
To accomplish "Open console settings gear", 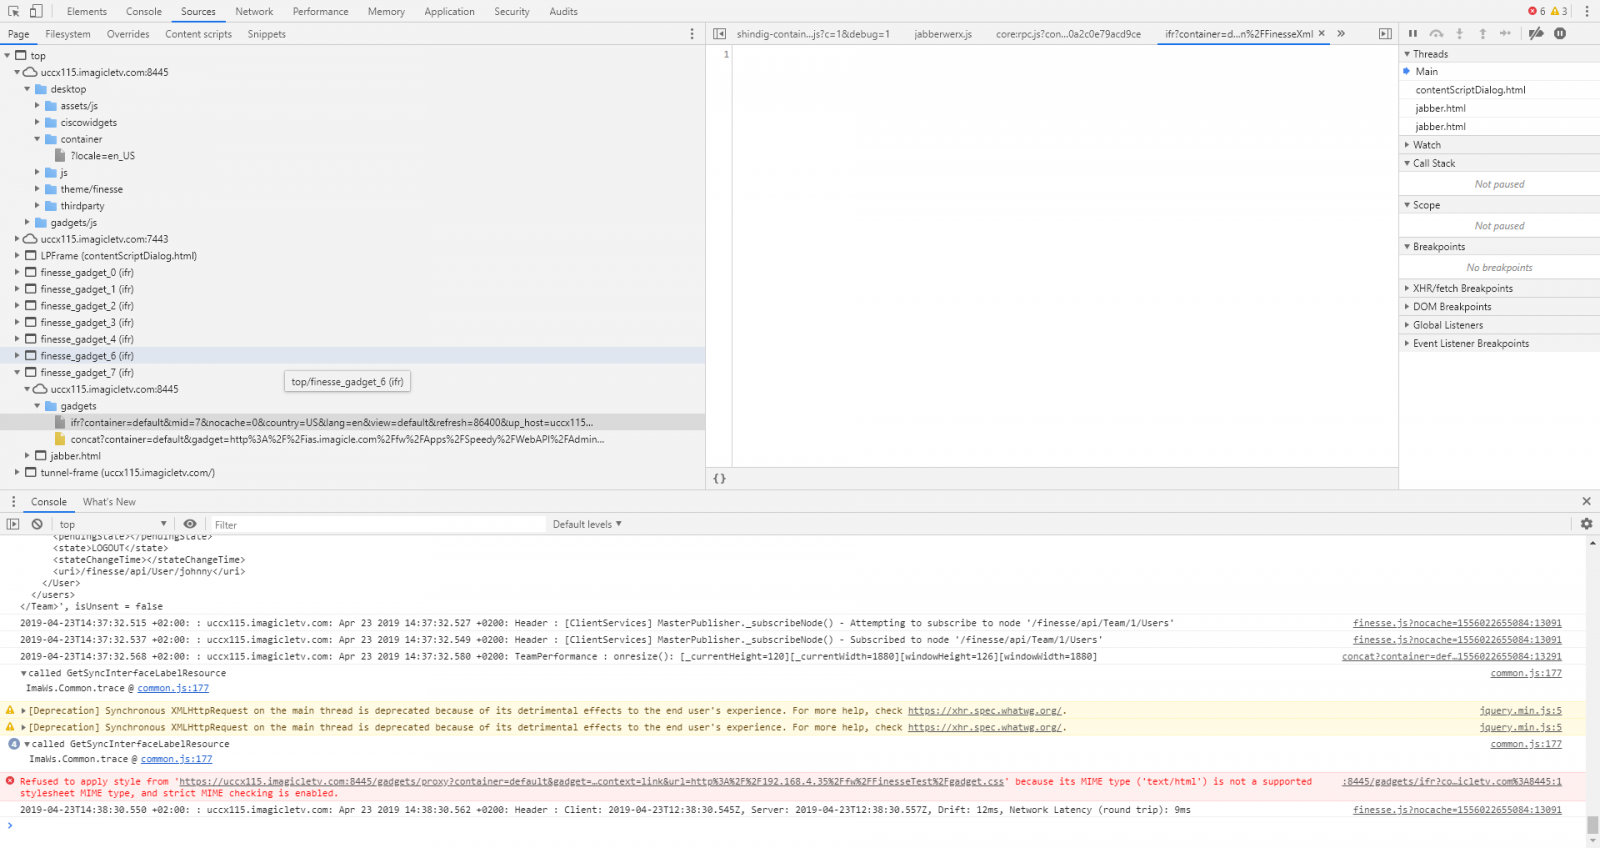I will point(1586,524).
